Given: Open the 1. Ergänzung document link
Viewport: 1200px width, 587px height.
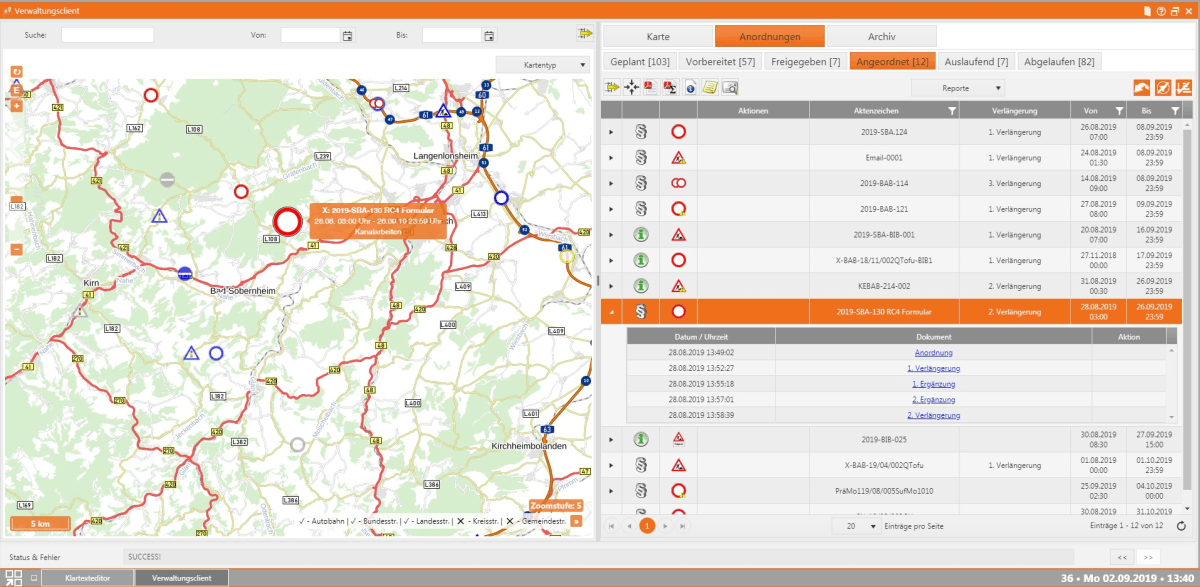Looking at the screenshot, I should click(933, 384).
